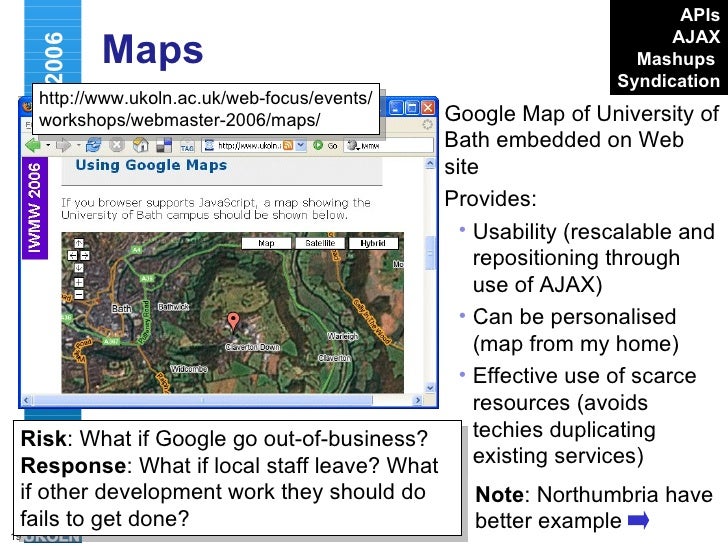Click the purple IWMW 2006 banner

click(x=35, y=208)
